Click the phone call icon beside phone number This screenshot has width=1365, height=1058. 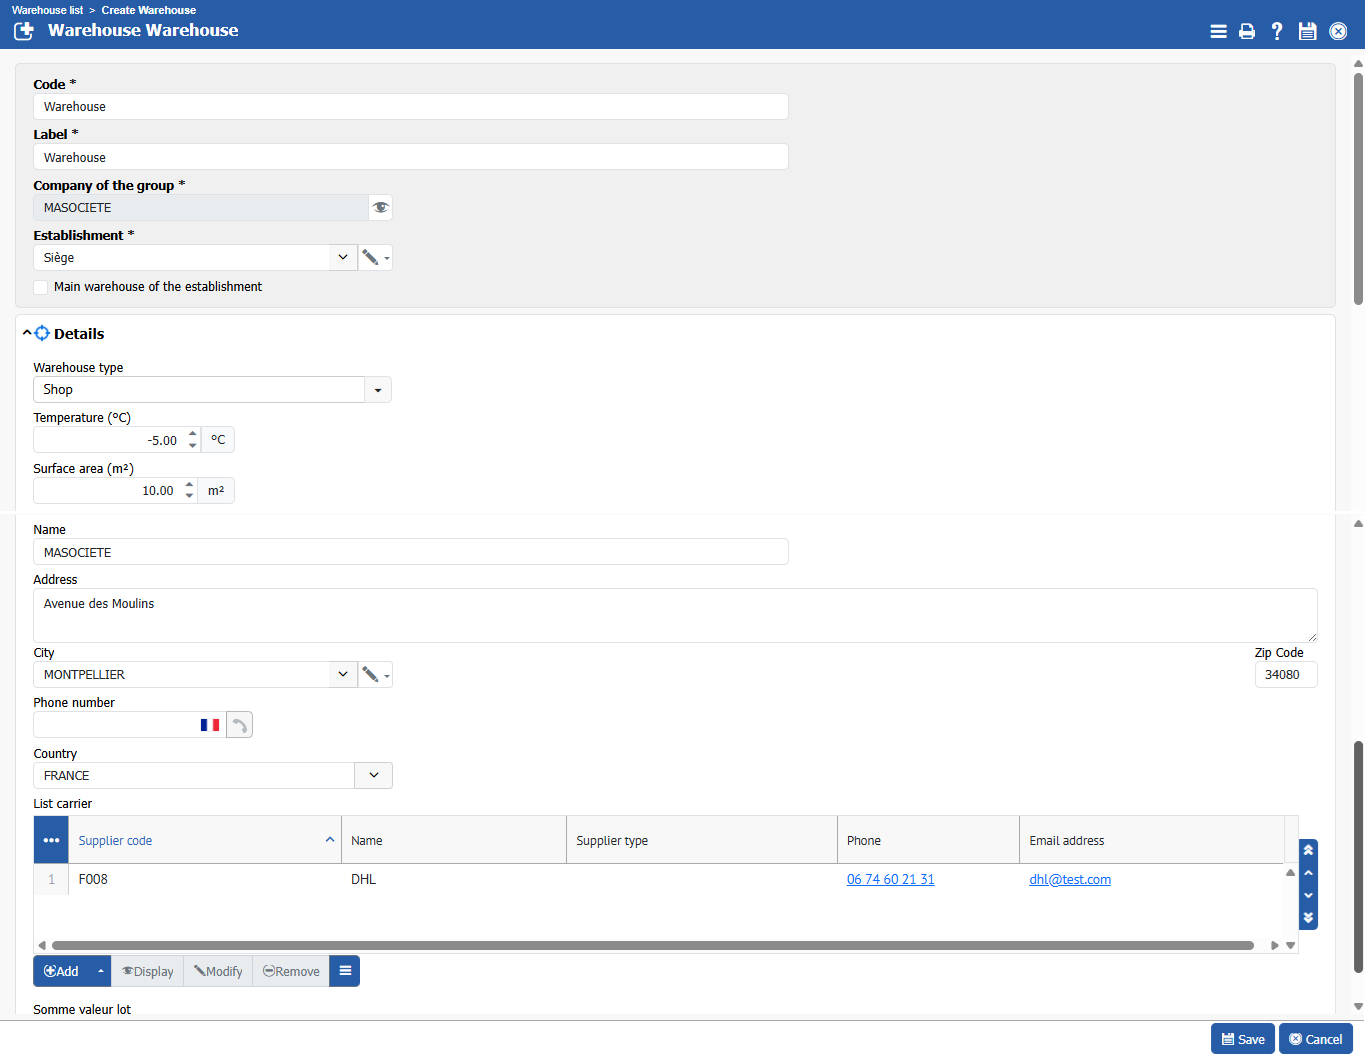[x=240, y=725]
